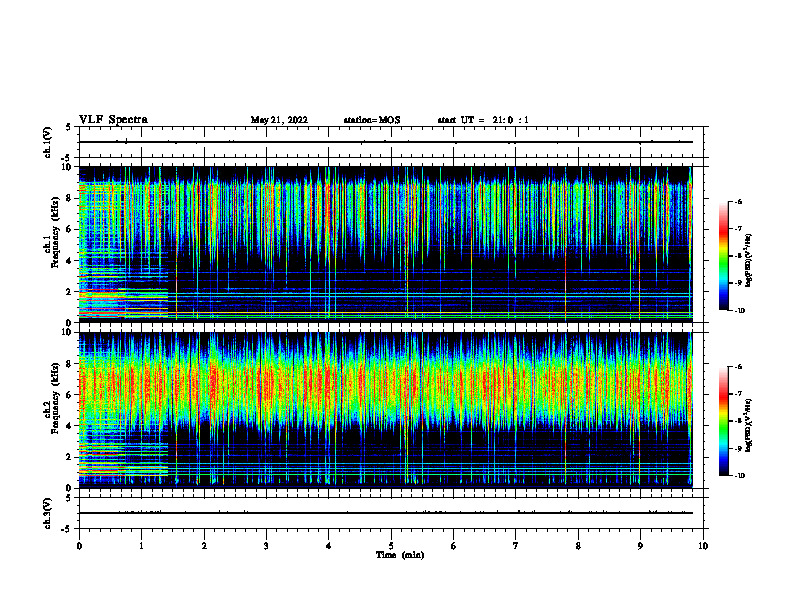Click time-axis tick label "4" at bottom
The width and height of the screenshot is (792, 612).
click(x=329, y=546)
